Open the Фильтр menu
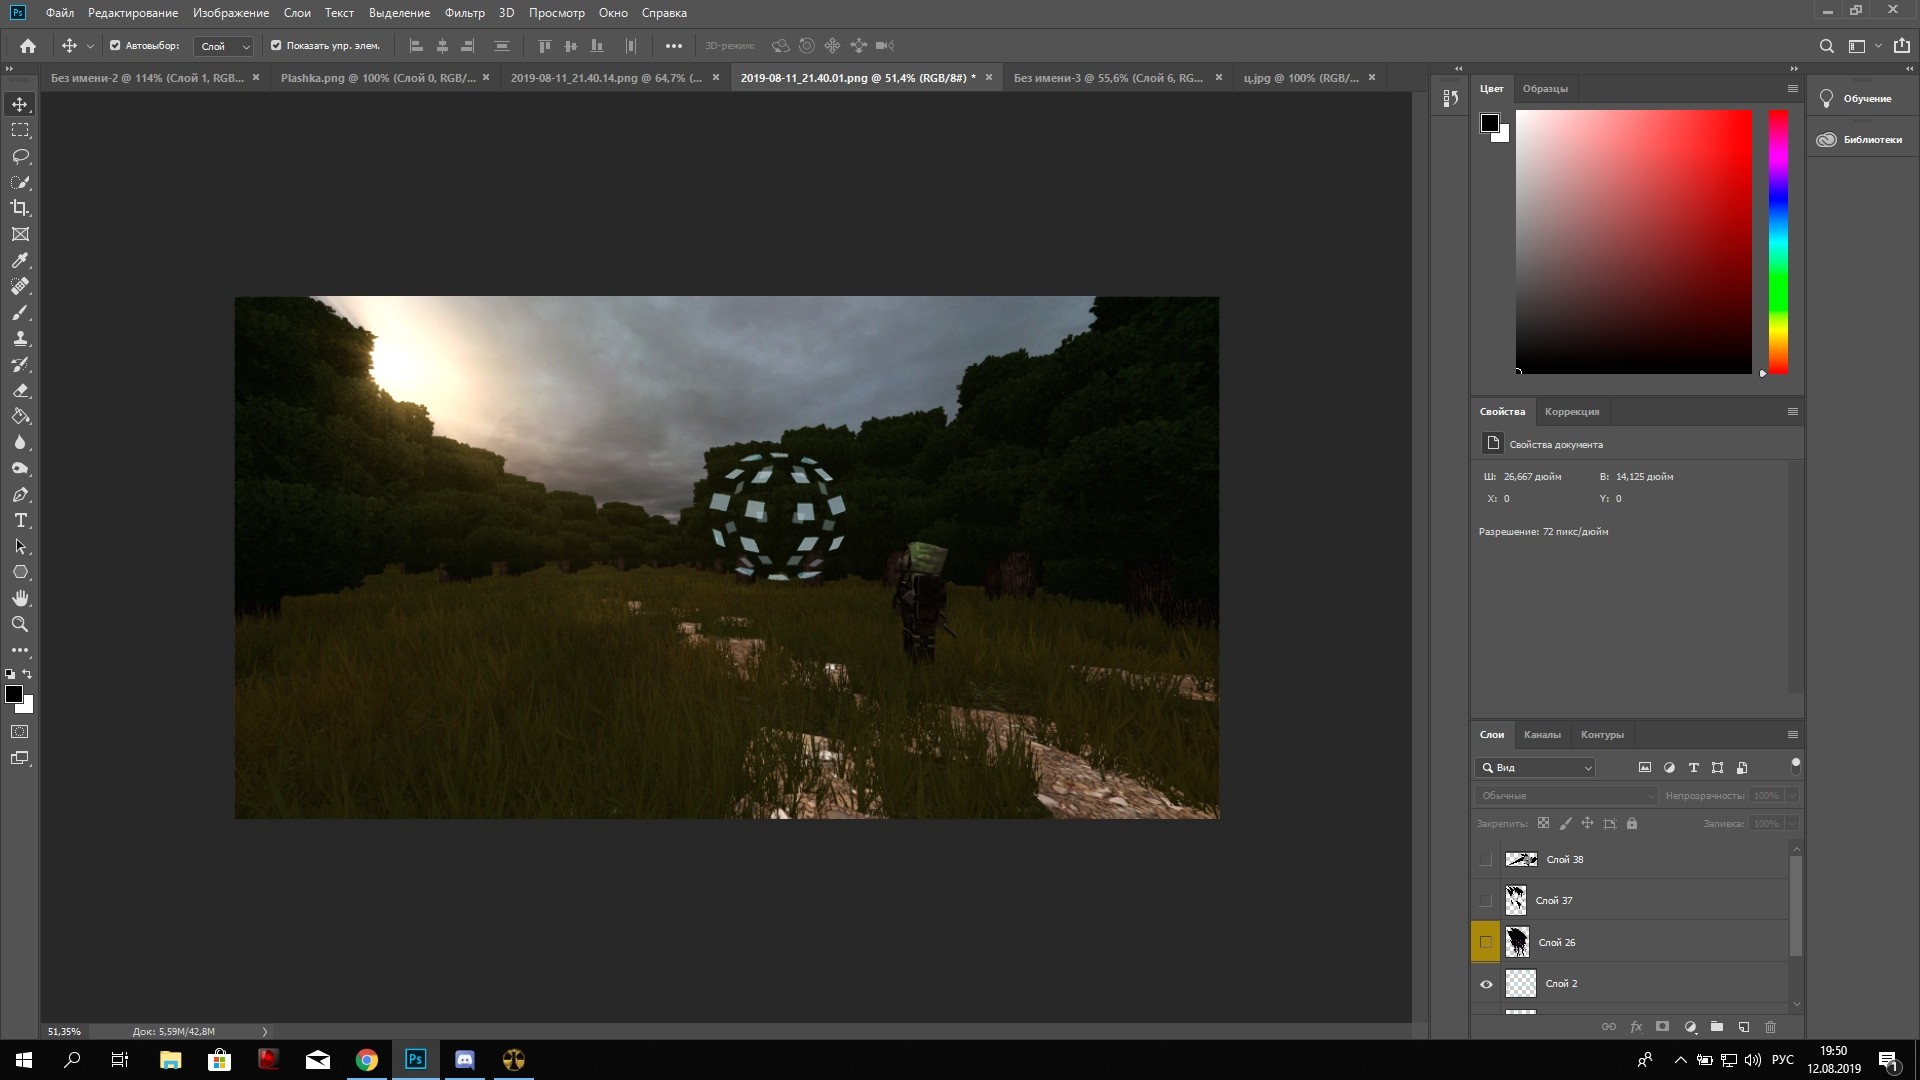 (x=464, y=13)
